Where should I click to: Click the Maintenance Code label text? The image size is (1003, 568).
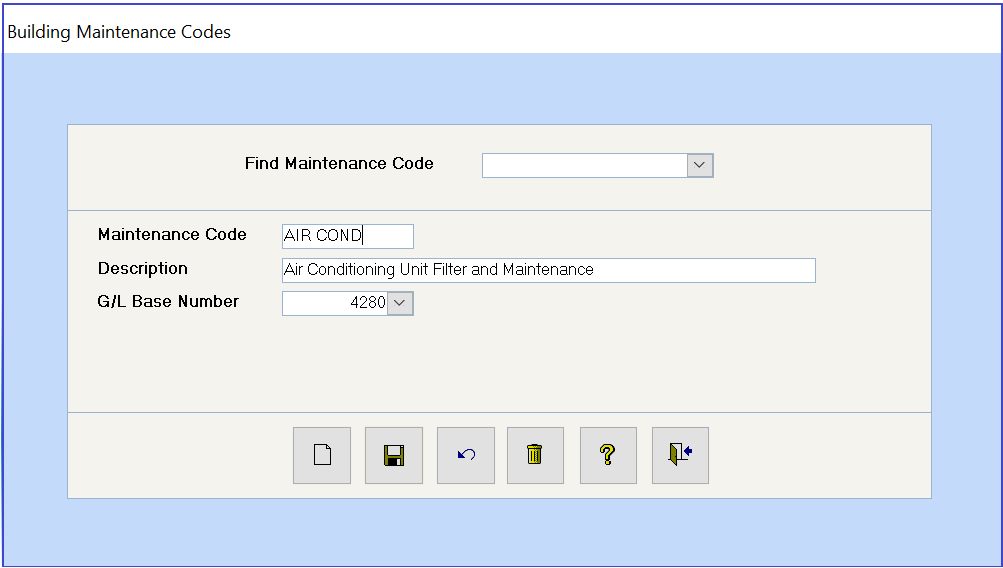pyautogui.click(x=172, y=235)
